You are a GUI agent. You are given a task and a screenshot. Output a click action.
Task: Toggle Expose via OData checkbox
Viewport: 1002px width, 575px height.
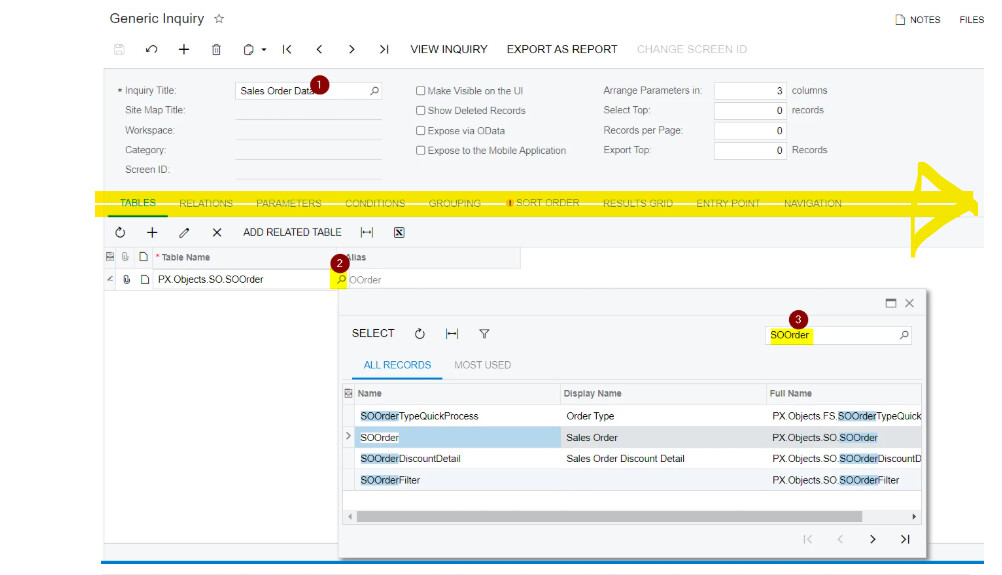pos(421,131)
